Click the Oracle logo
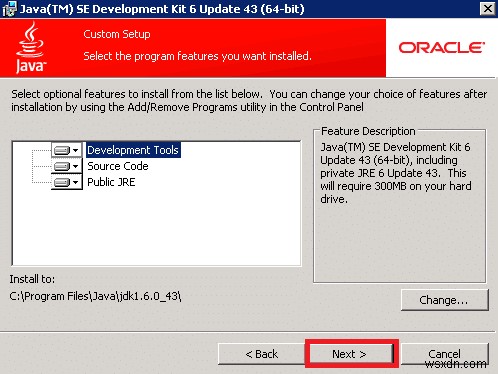 click(x=442, y=48)
